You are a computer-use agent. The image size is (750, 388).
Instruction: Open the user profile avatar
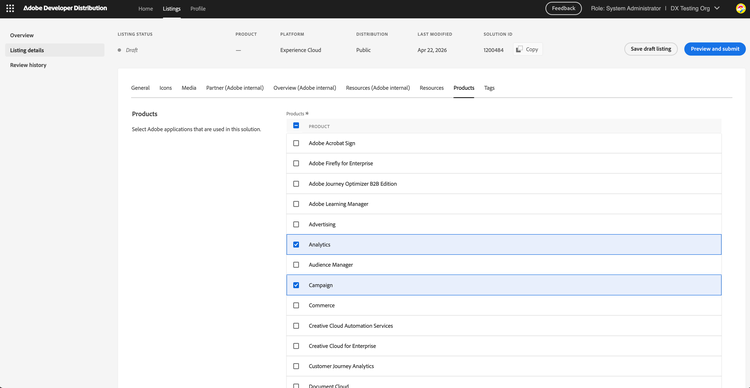pyautogui.click(x=740, y=9)
